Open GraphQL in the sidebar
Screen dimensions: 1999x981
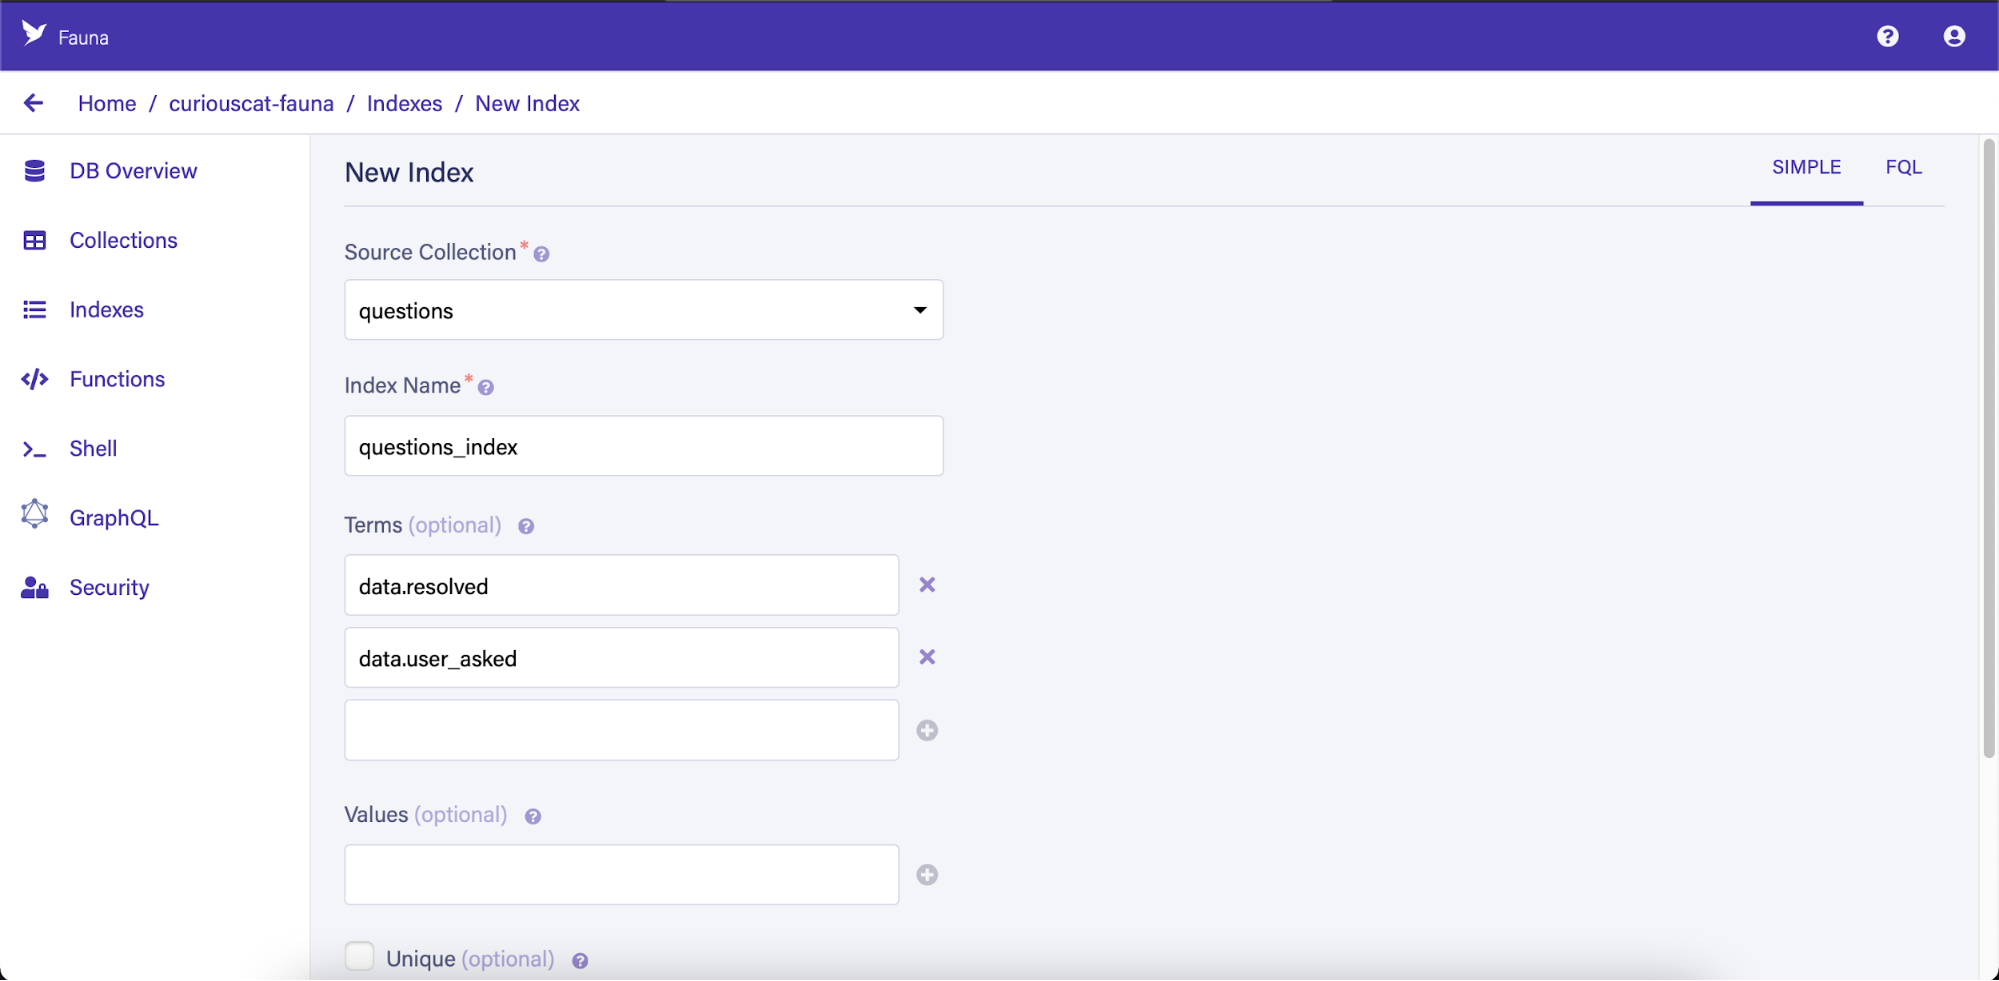pyautogui.click(x=113, y=518)
